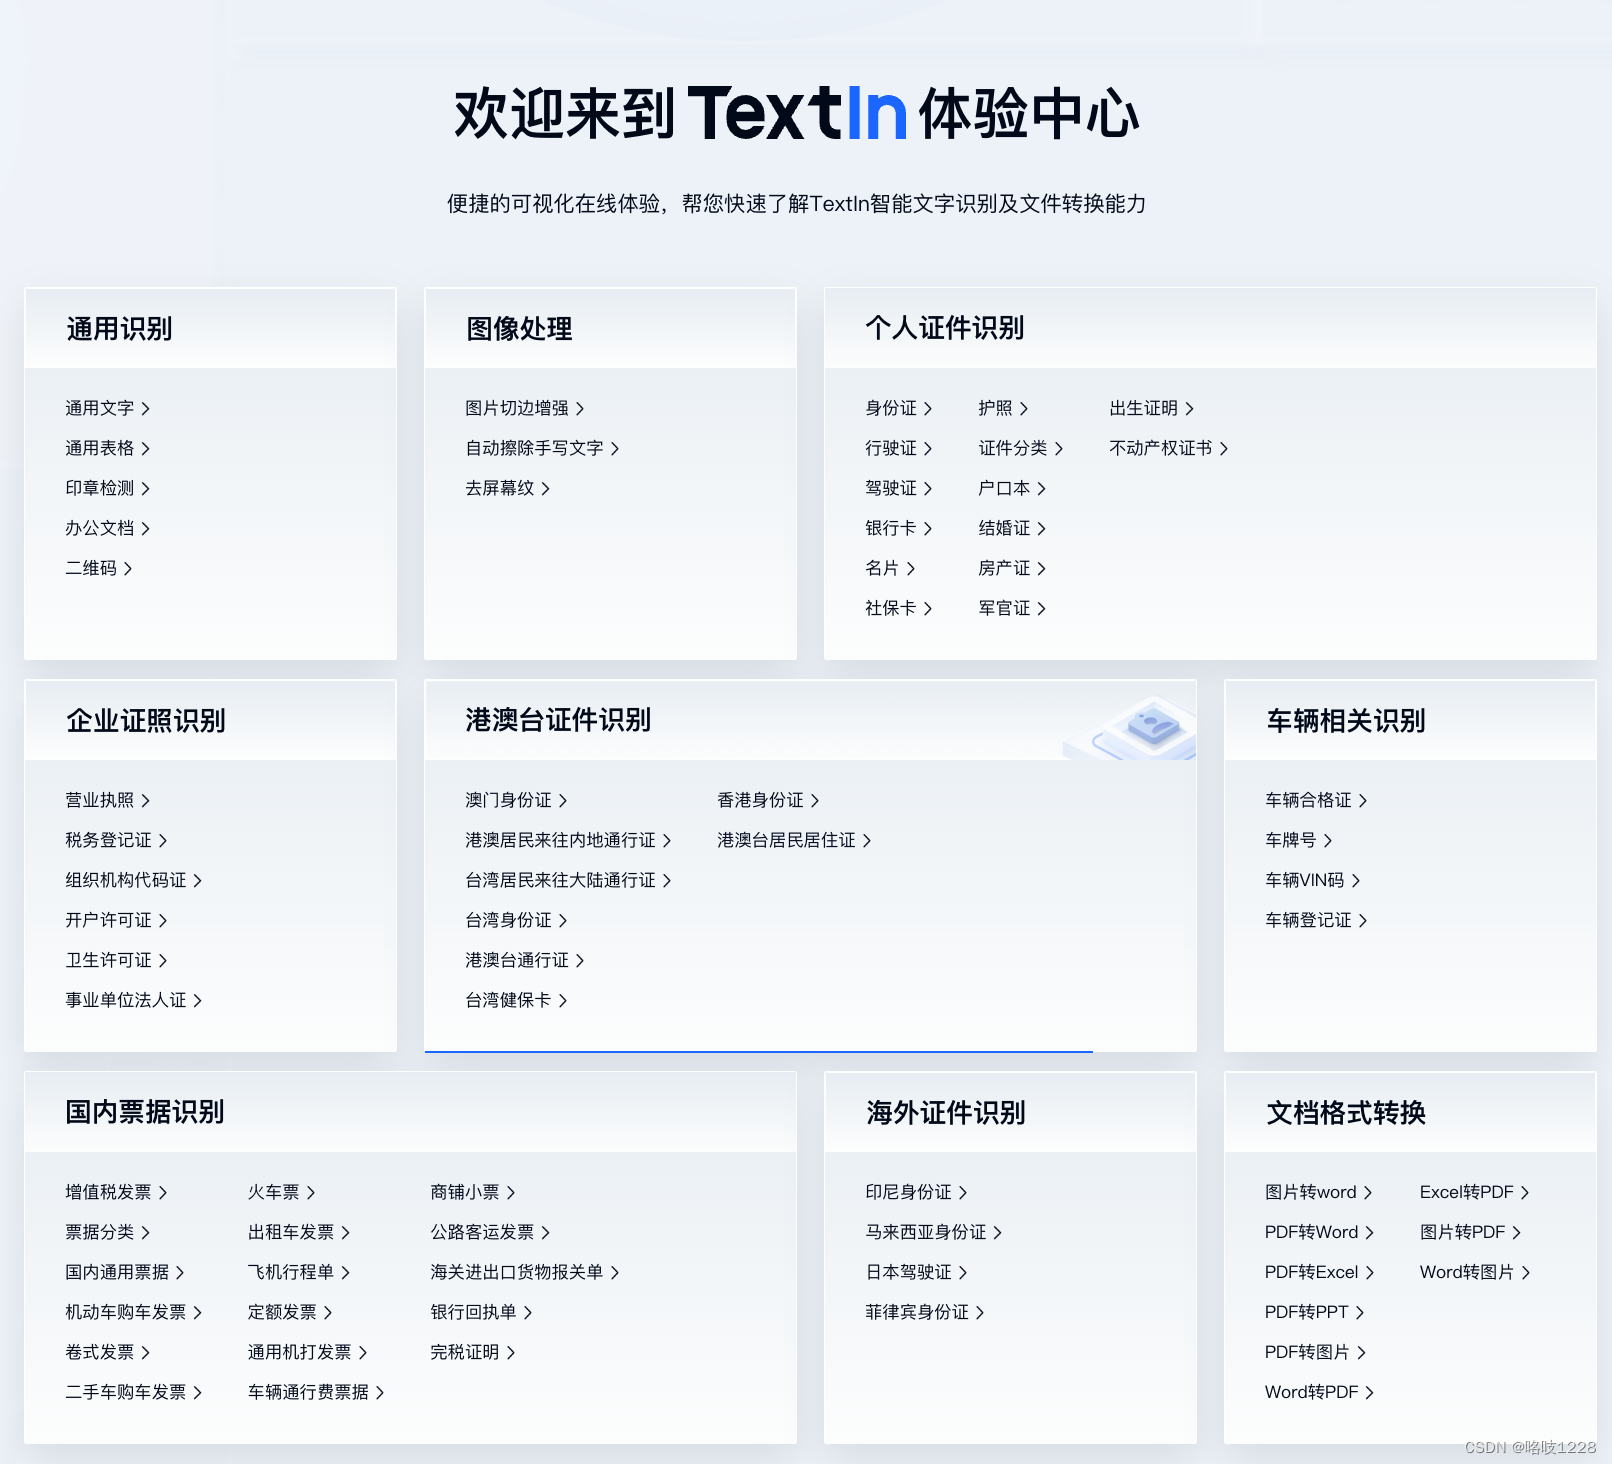Expand the 户口本 recognition entry
Image resolution: width=1612 pixels, height=1464 pixels.
coord(1006,487)
